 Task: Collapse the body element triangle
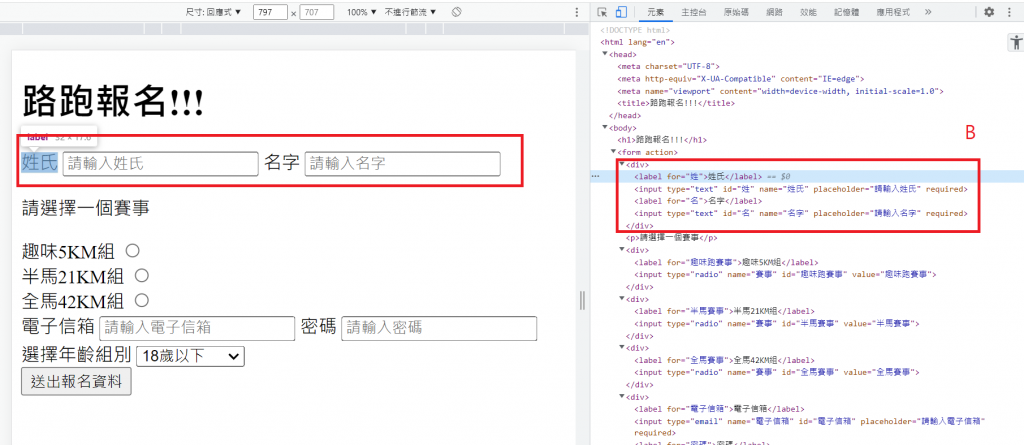coord(605,127)
